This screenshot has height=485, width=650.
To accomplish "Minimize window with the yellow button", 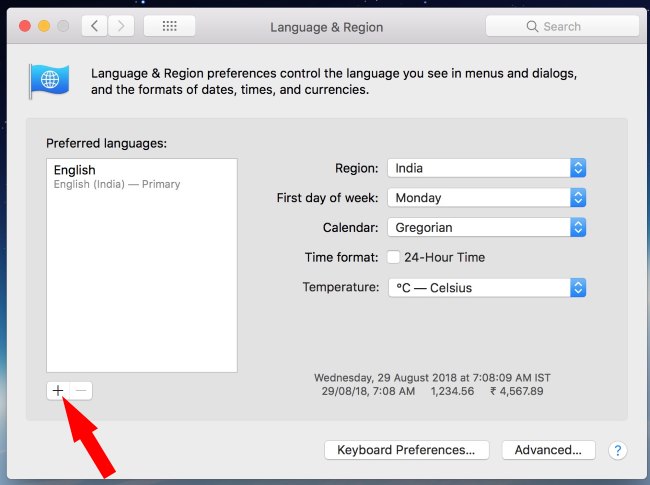I will pyautogui.click(x=44, y=26).
